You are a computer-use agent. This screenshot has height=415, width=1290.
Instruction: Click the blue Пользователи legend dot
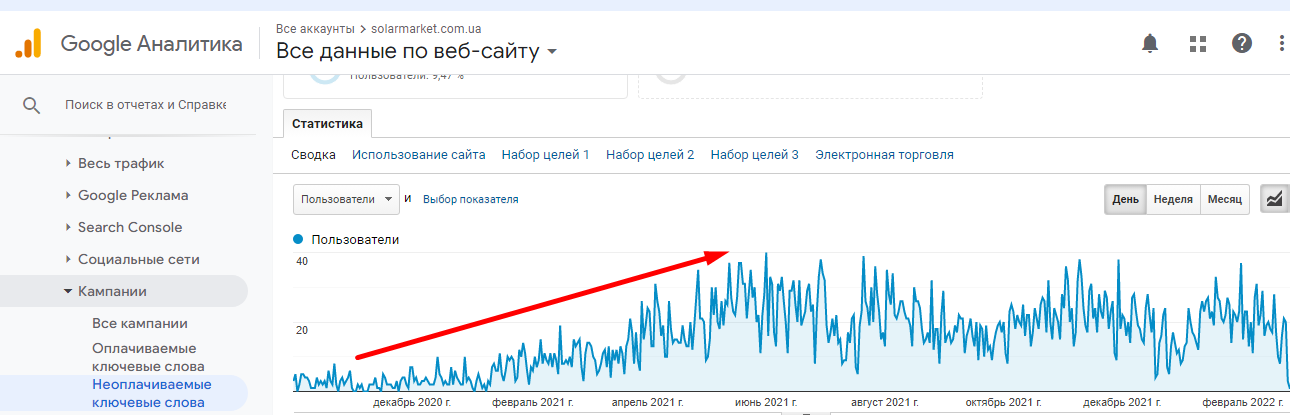298,240
